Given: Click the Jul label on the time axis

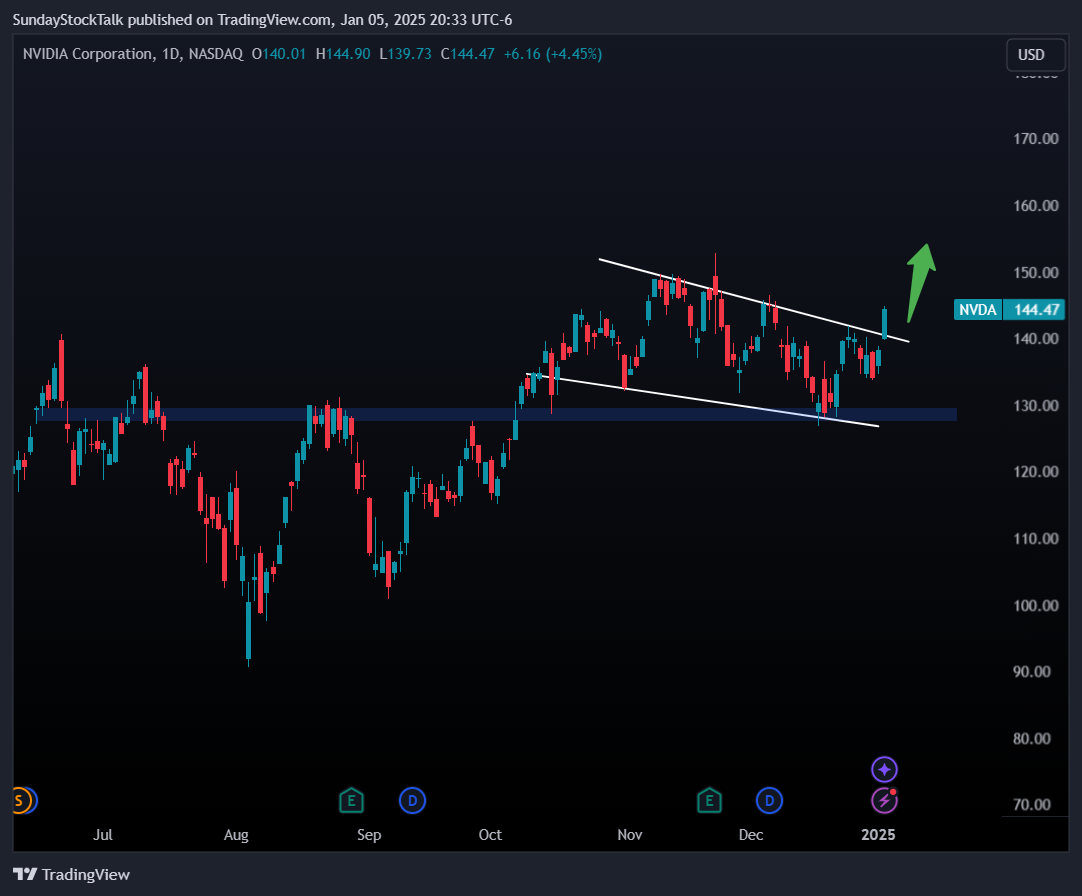Looking at the screenshot, I should pos(103,835).
